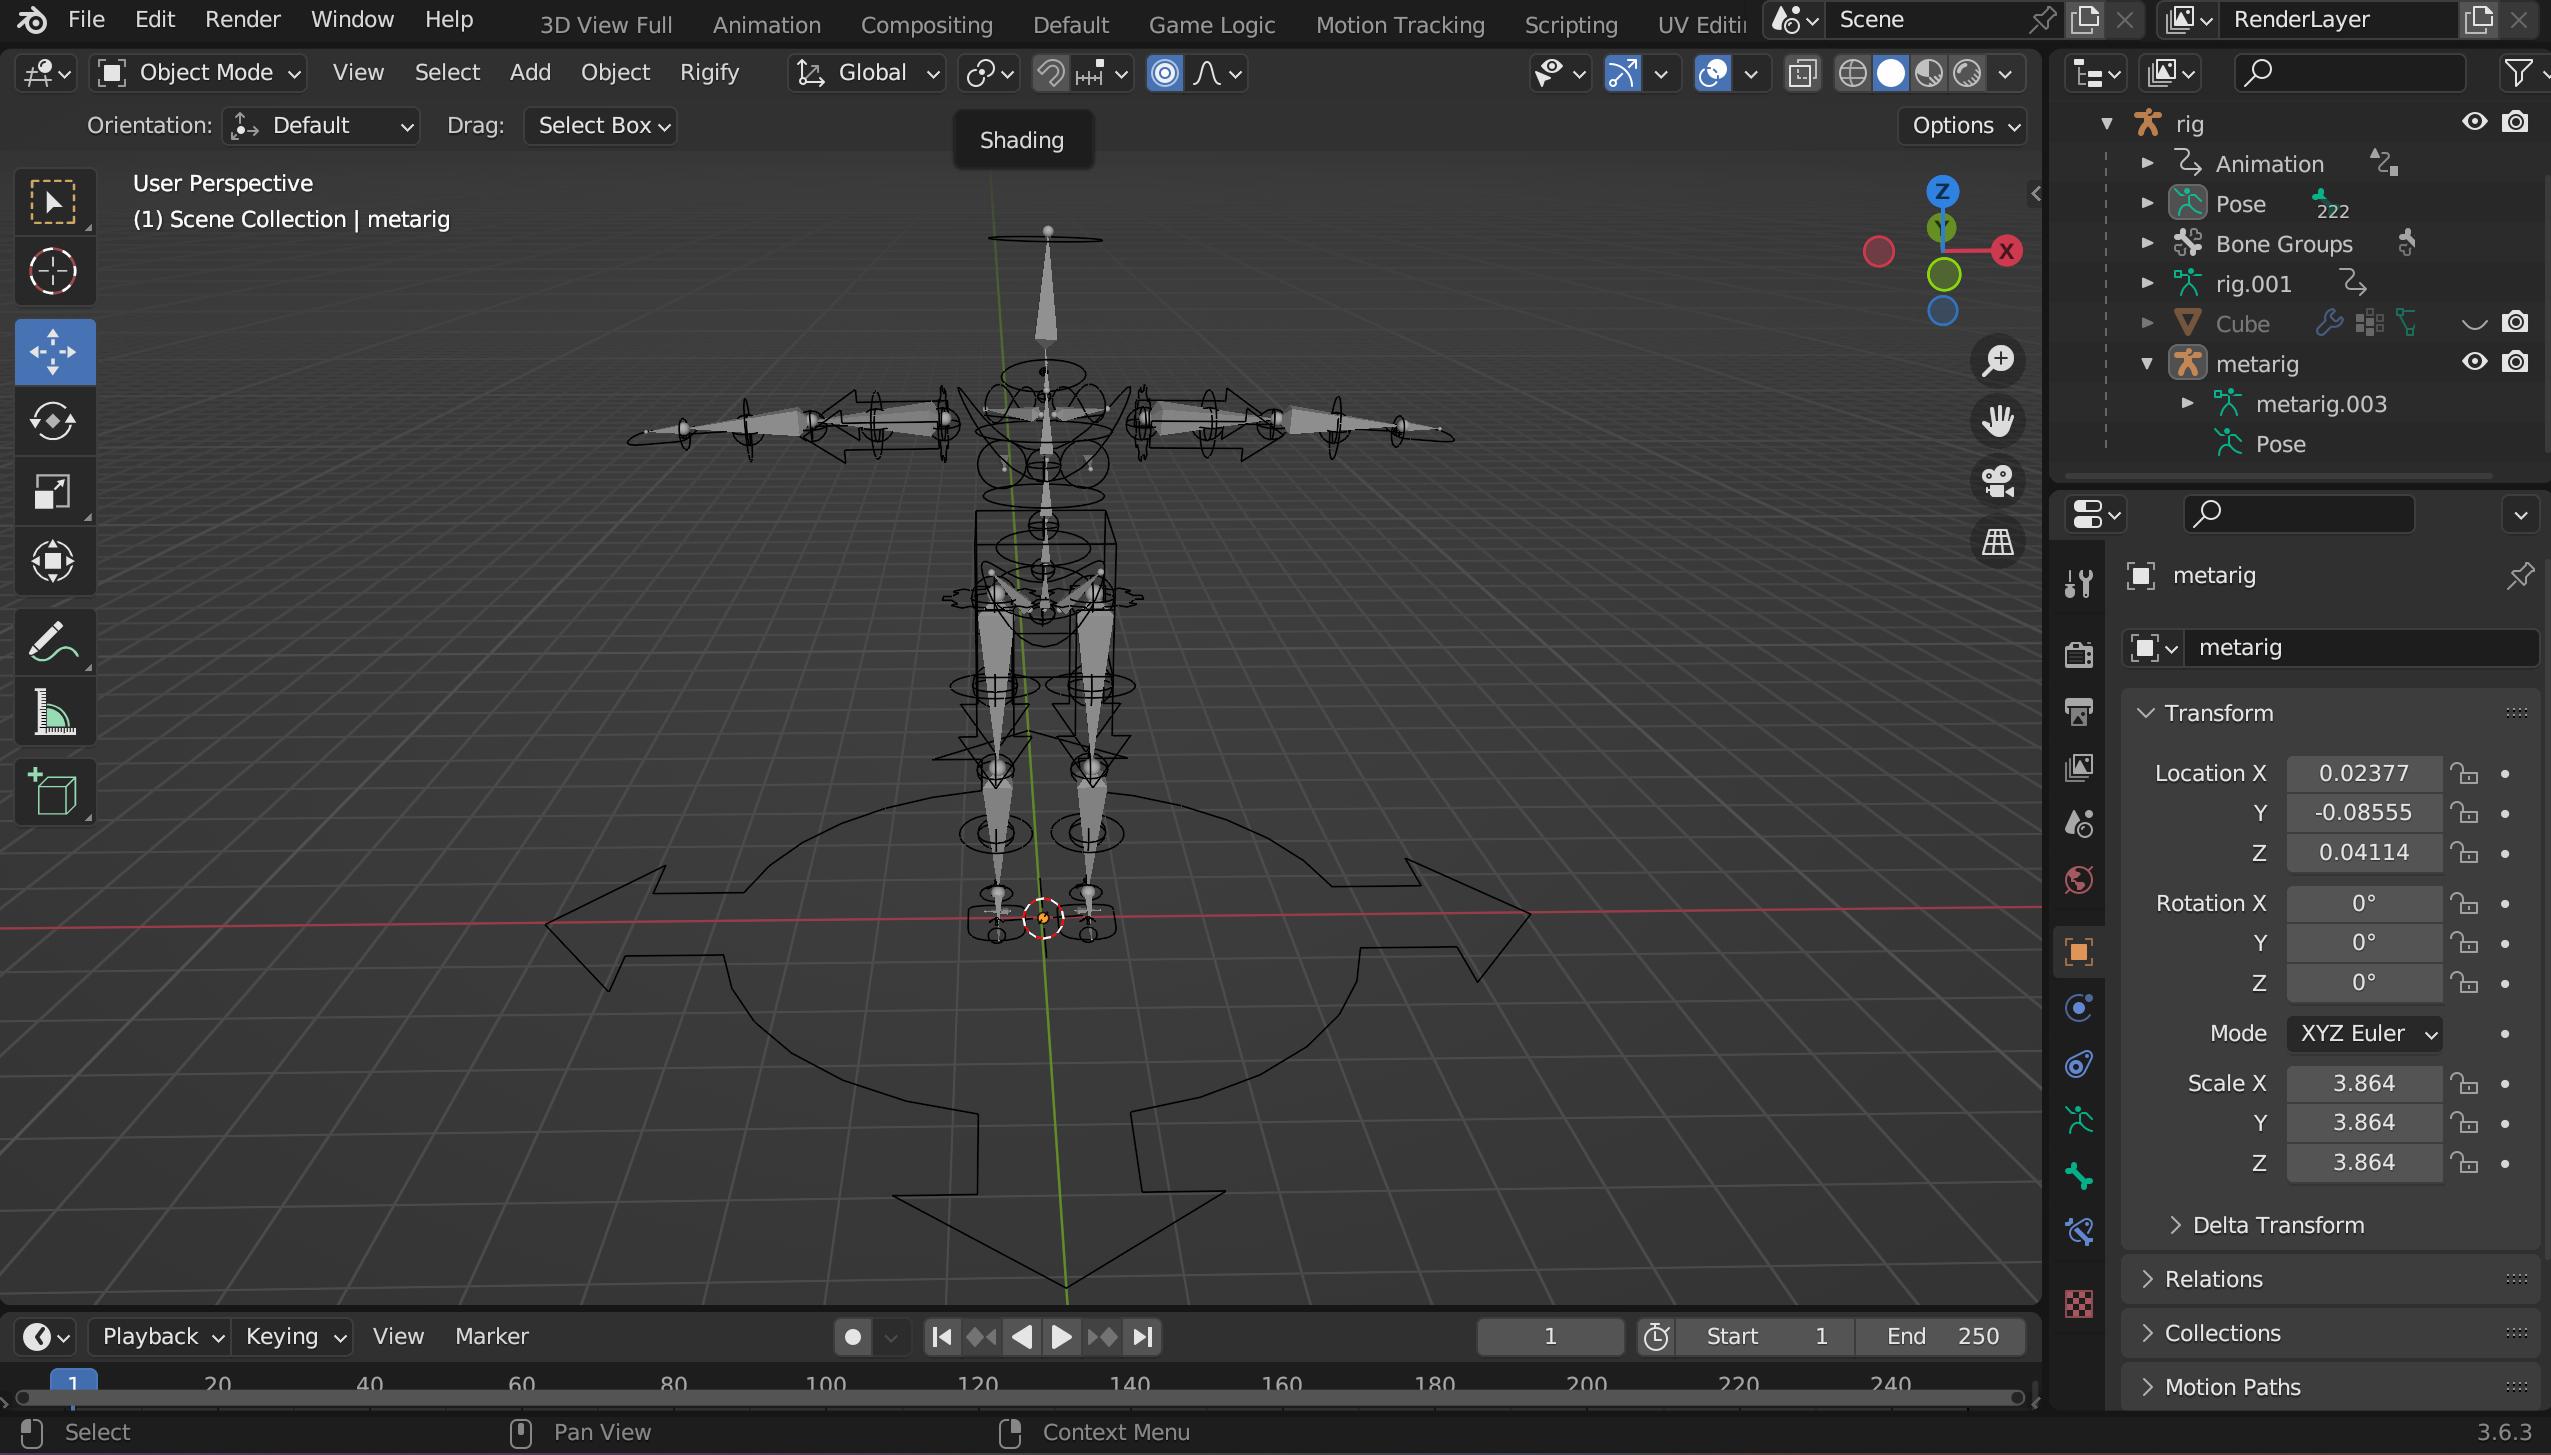
Task: Click the Scale X value field
Action: (2364, 1084)
